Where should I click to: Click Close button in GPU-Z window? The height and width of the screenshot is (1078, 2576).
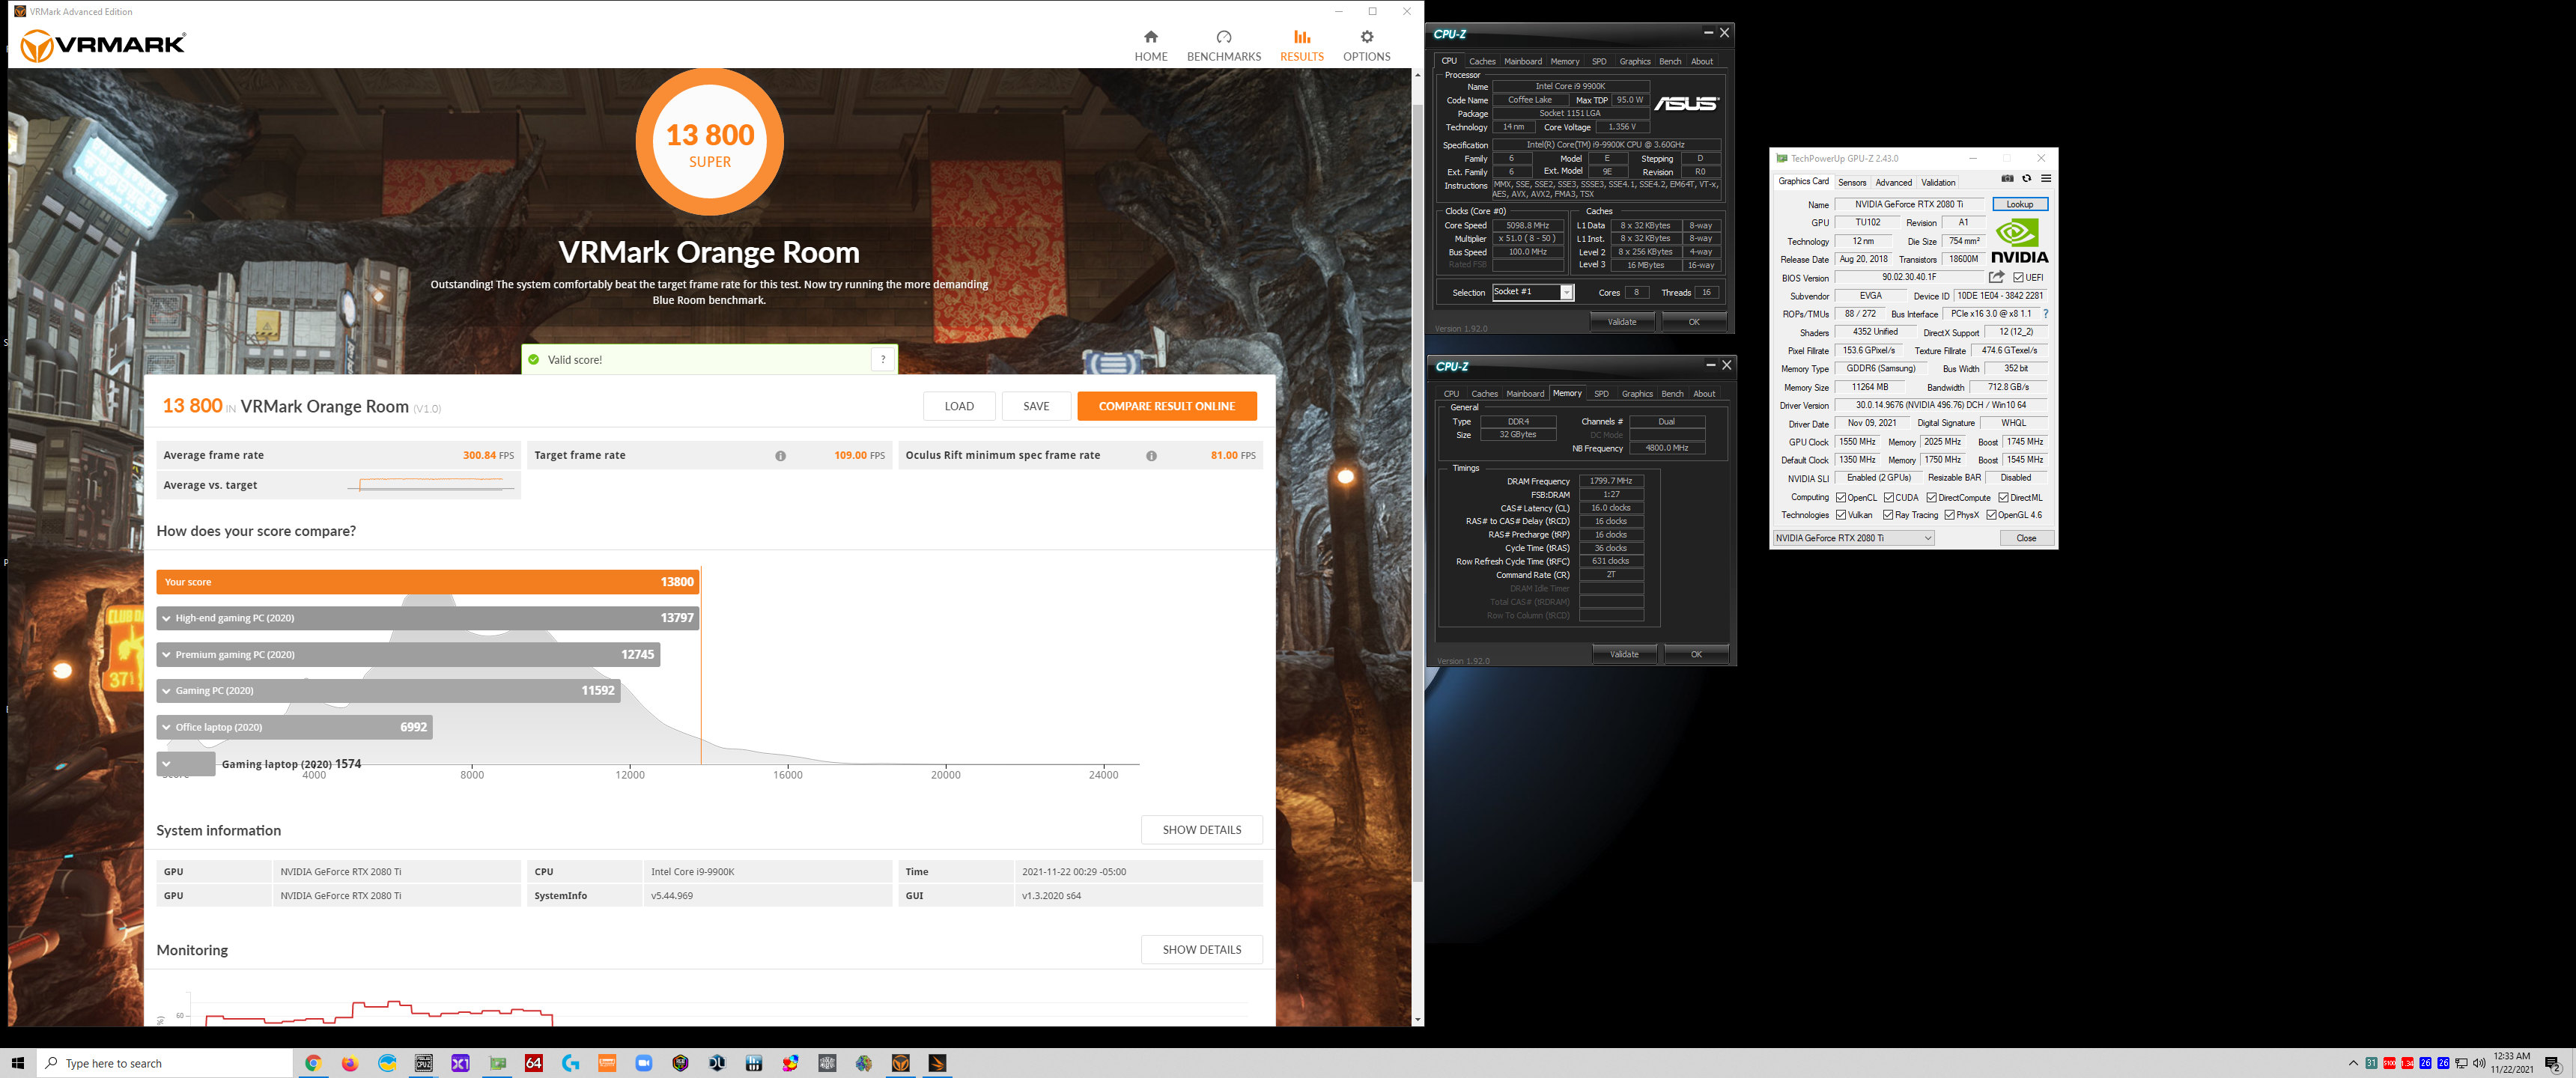(x=2026, y=538)
